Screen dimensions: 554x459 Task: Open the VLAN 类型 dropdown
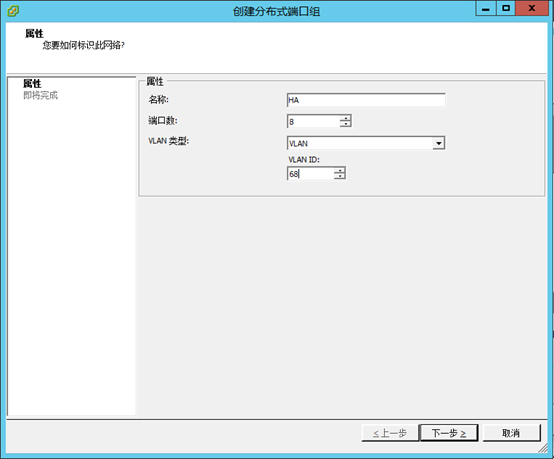(438, 143)
